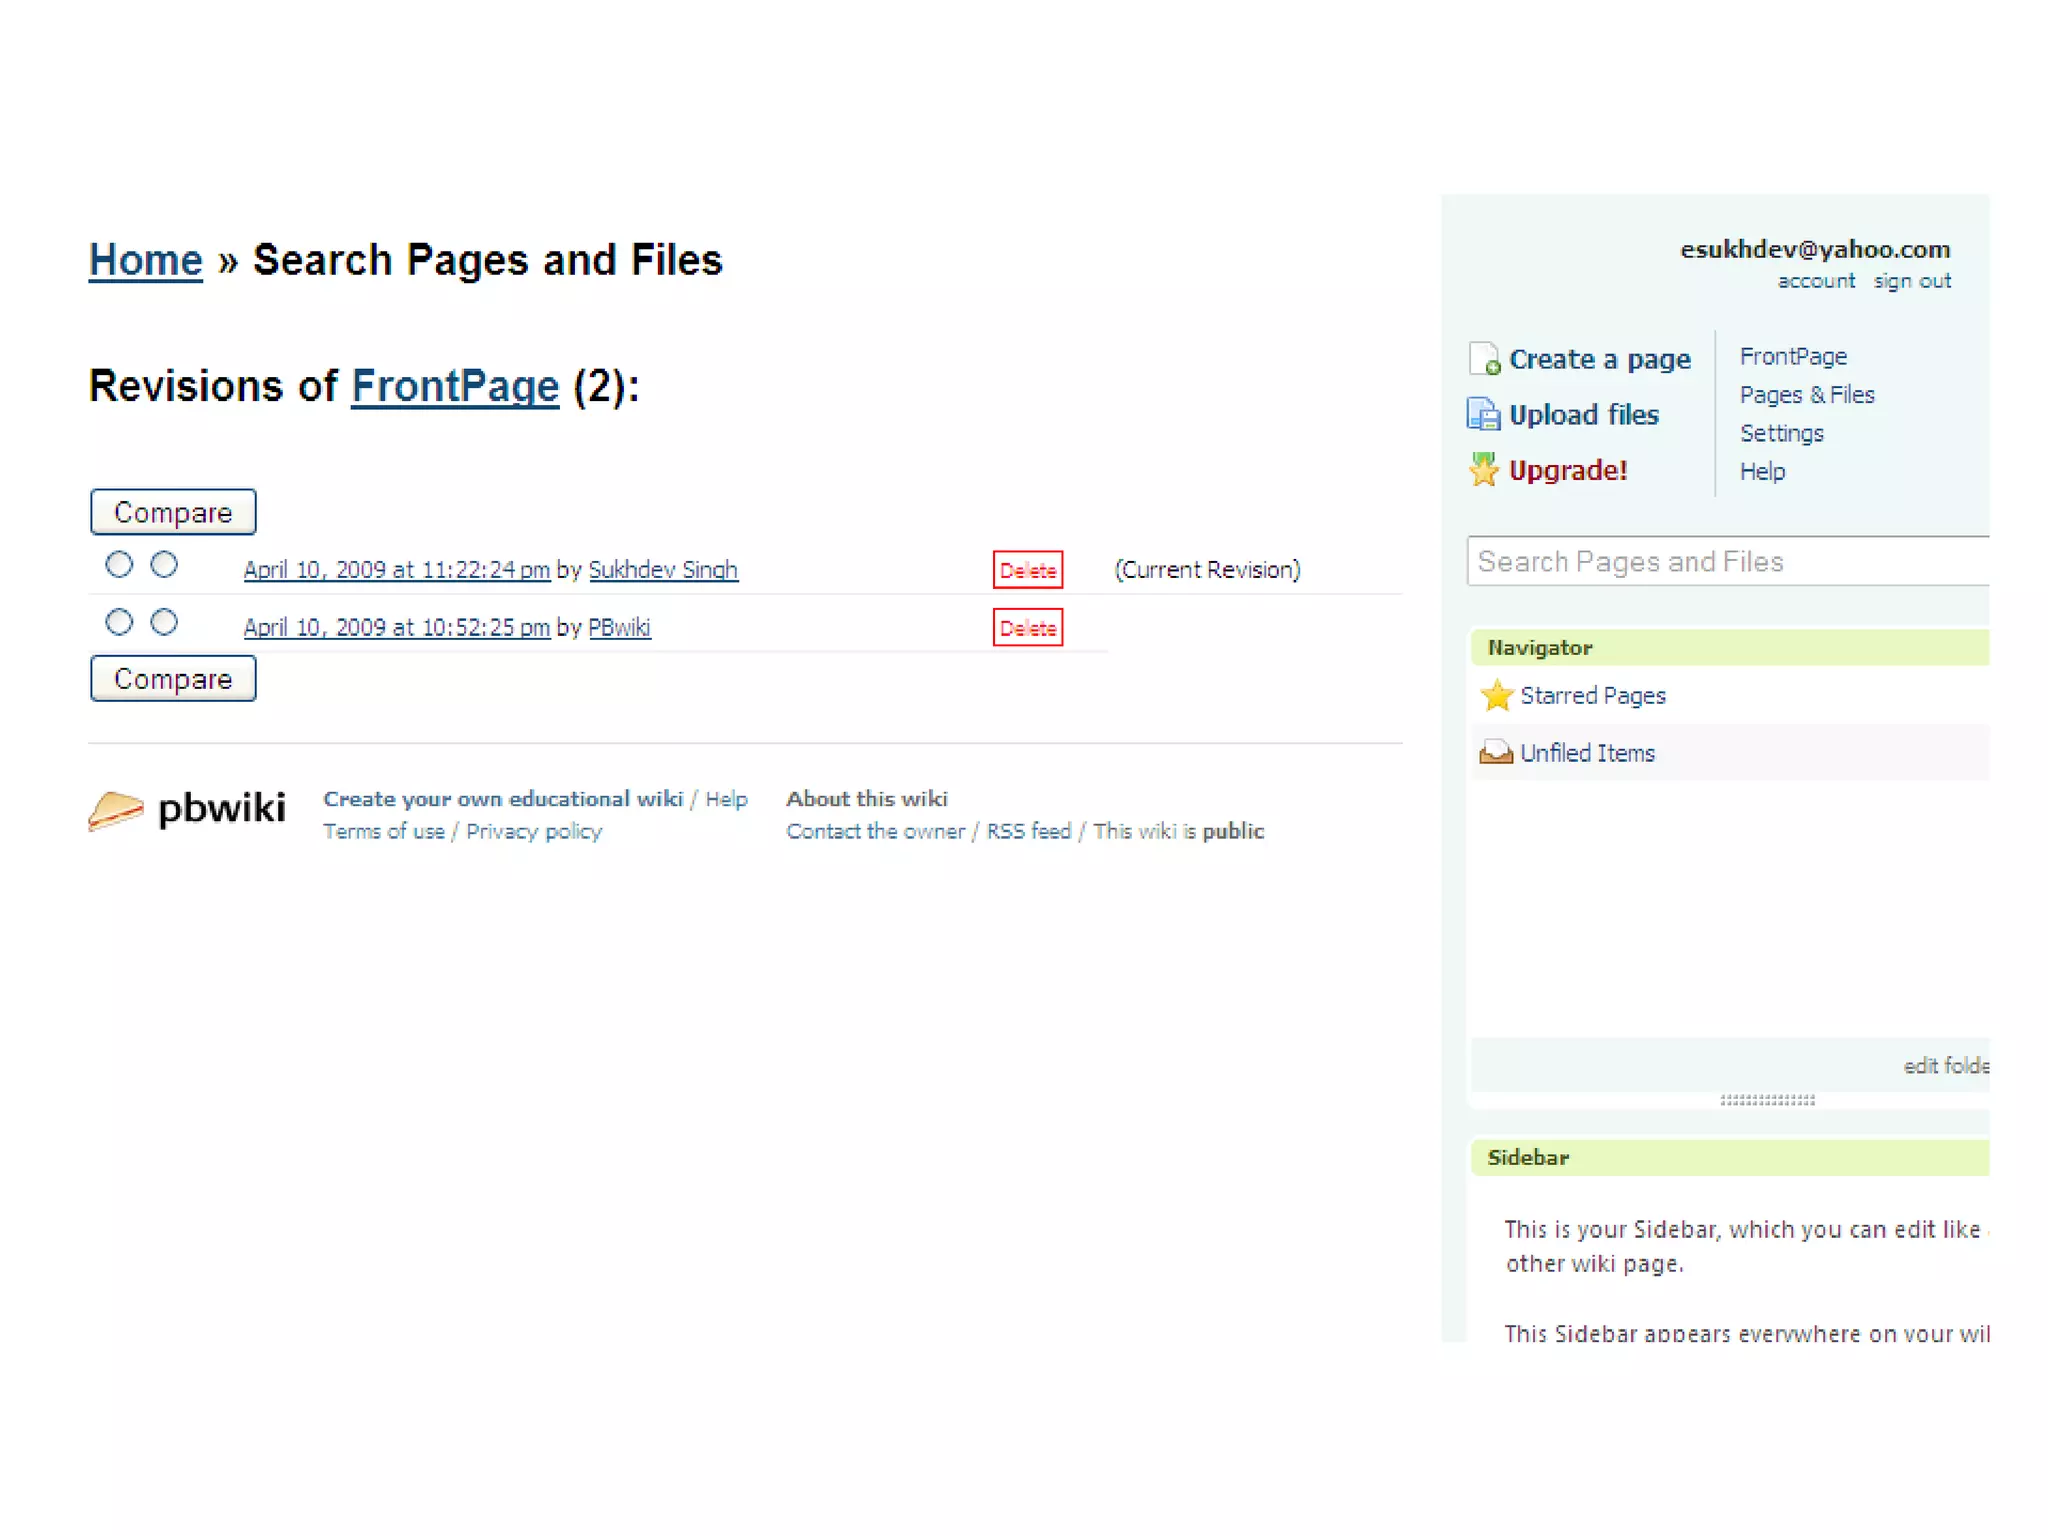The width and height of the screenshot is (2048, 1536).
Task: Click the Starred Pages star icon
Action: [1497, 695]
